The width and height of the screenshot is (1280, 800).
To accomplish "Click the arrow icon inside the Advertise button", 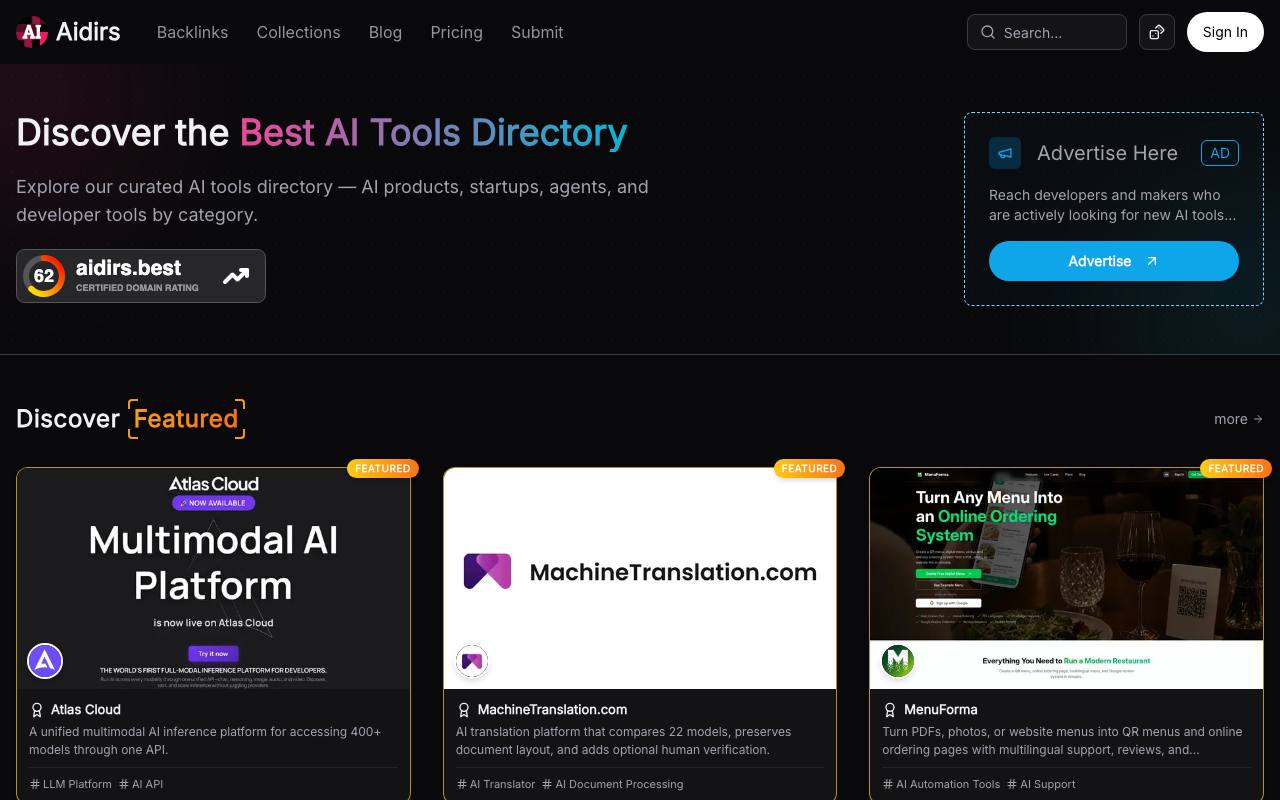I will pyautogui.click(x=1152, y=261).
